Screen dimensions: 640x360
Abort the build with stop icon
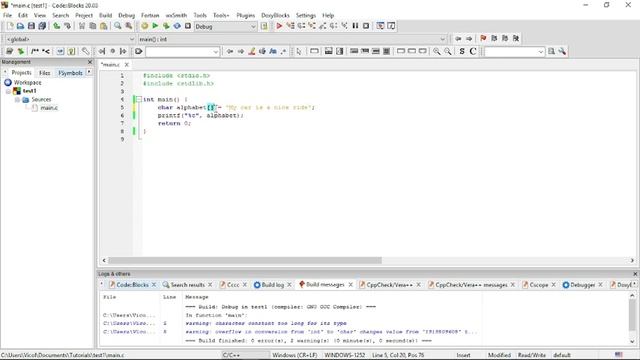coord(188,26)
